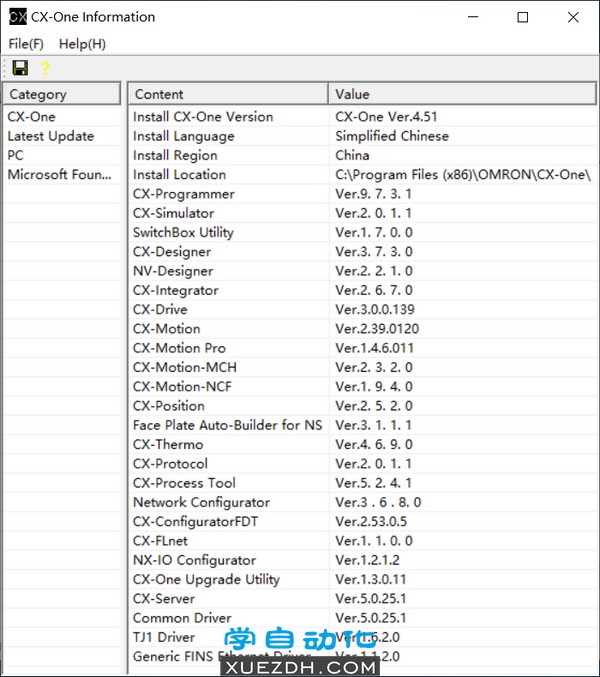Screen dimensions: 600x677
Task: Select Face Plate Auto-Builder for NS row
Action: pyautogui.click(x=363, y=425)
